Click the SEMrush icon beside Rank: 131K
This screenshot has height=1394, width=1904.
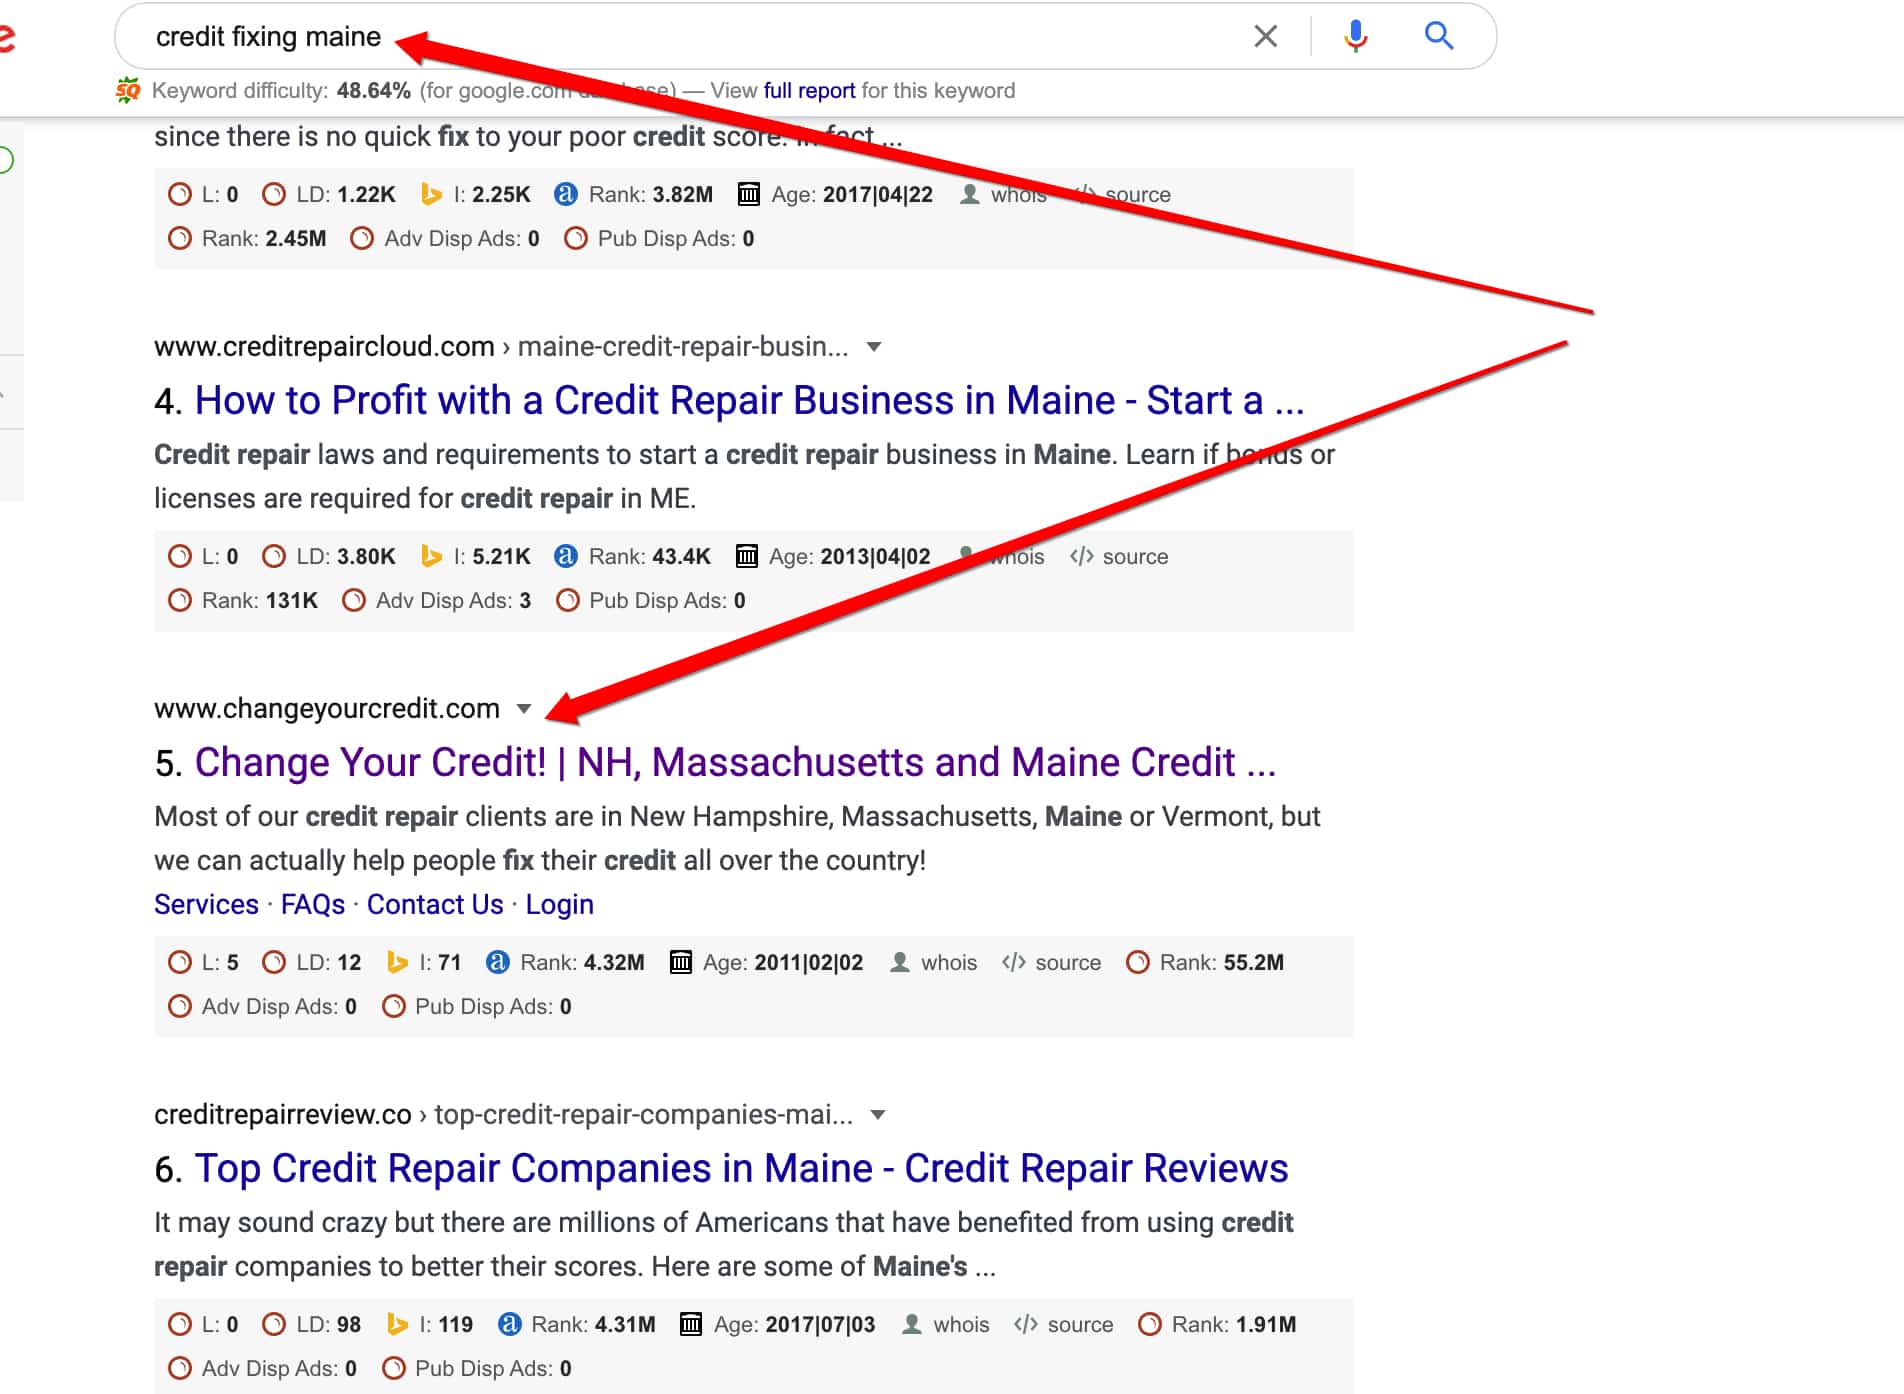click(x=180, y=601)
